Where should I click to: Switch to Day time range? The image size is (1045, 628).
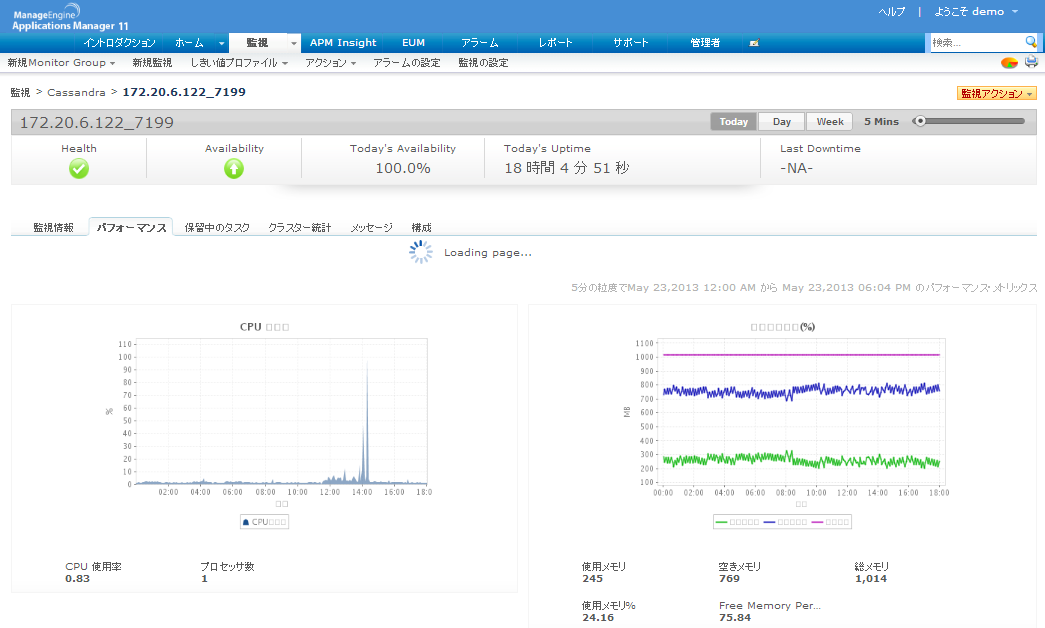[x=781, y=122]
